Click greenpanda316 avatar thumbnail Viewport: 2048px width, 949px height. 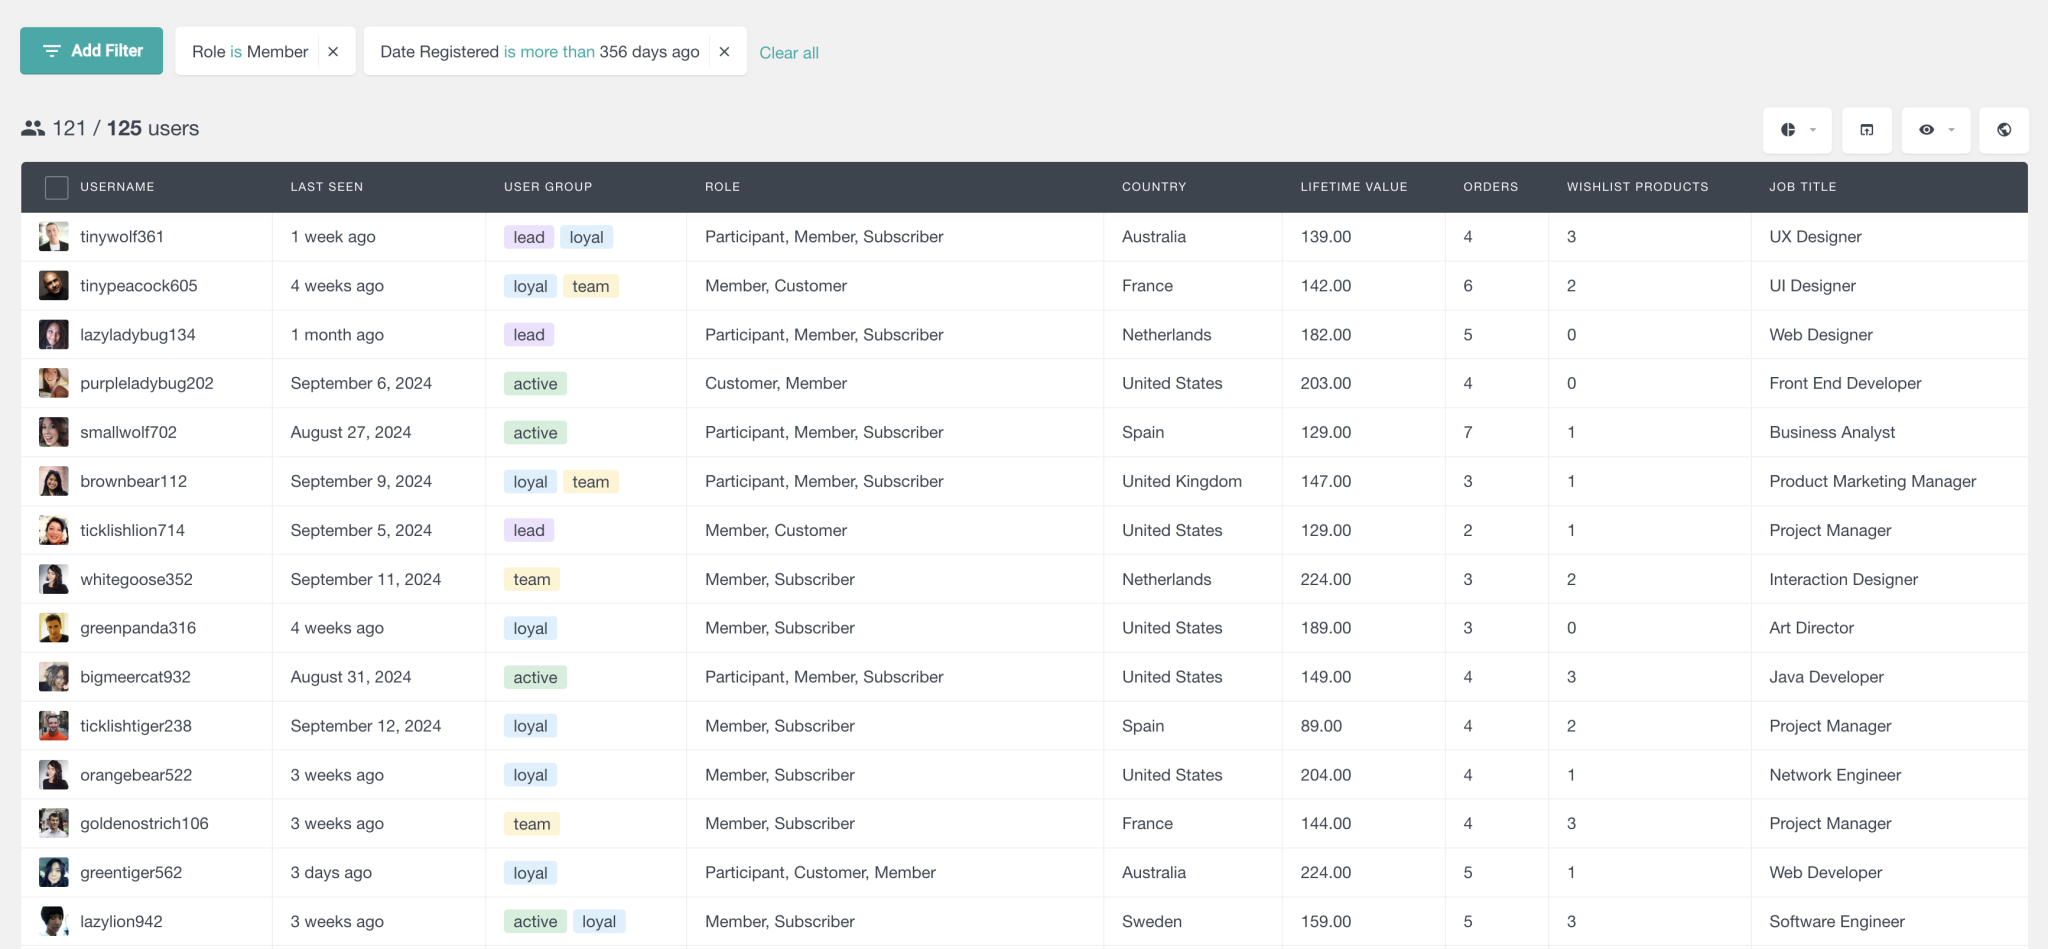coord(54,628)
